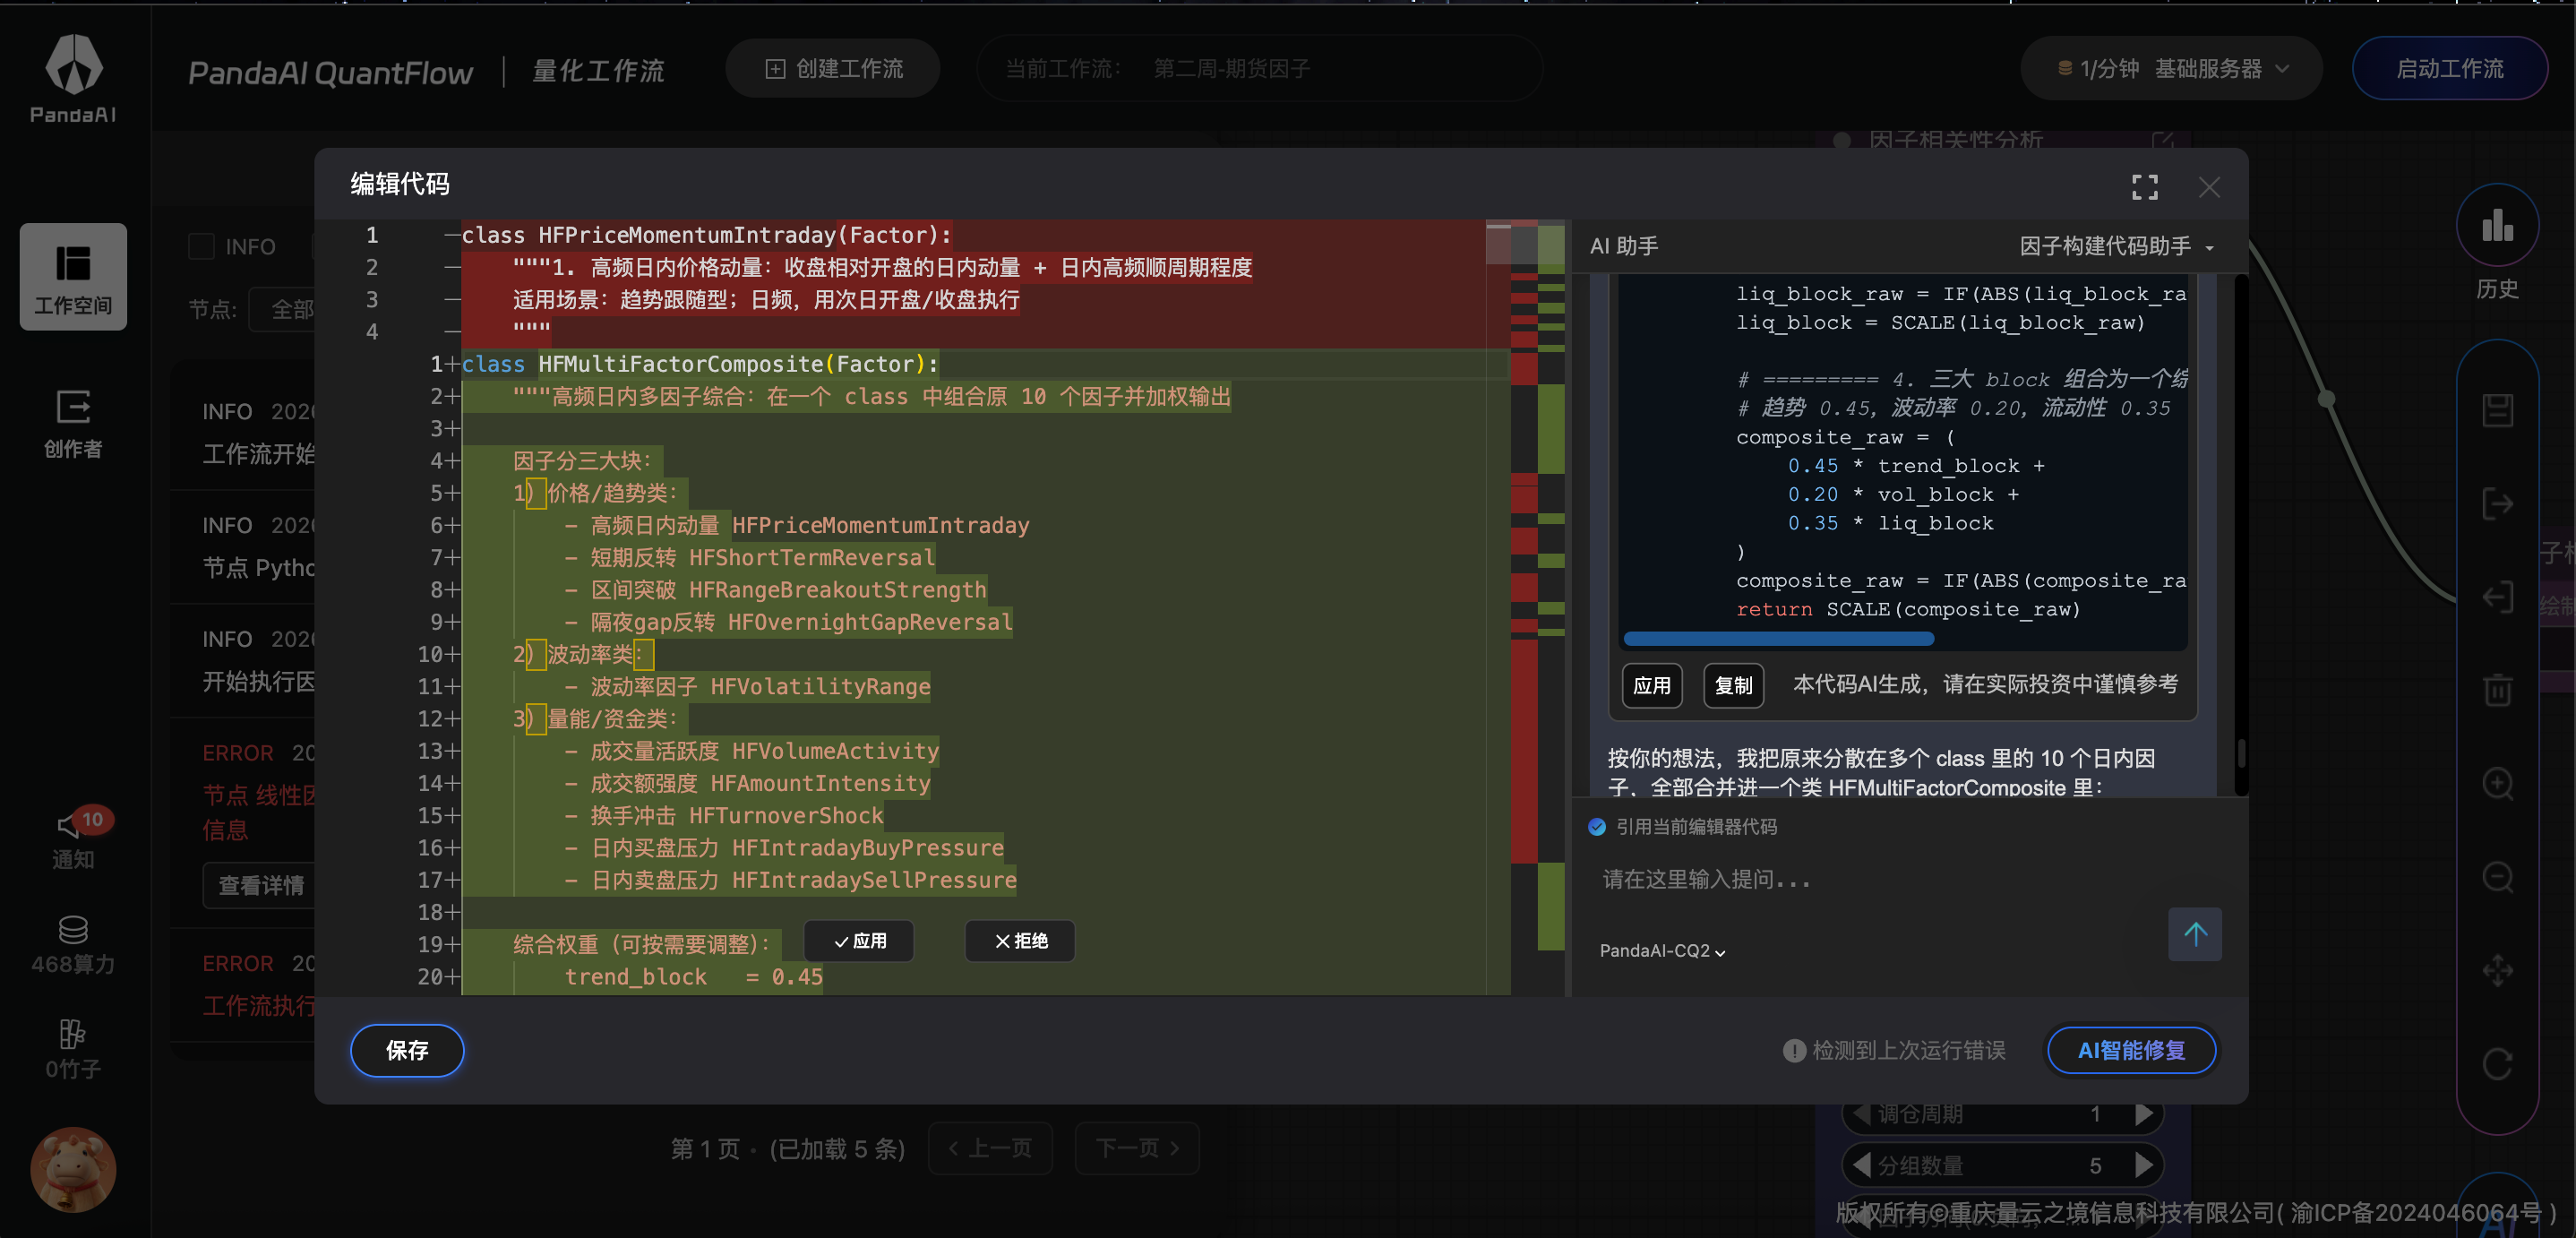Click the move/pan cross-arrows icon

point(2497,970)
